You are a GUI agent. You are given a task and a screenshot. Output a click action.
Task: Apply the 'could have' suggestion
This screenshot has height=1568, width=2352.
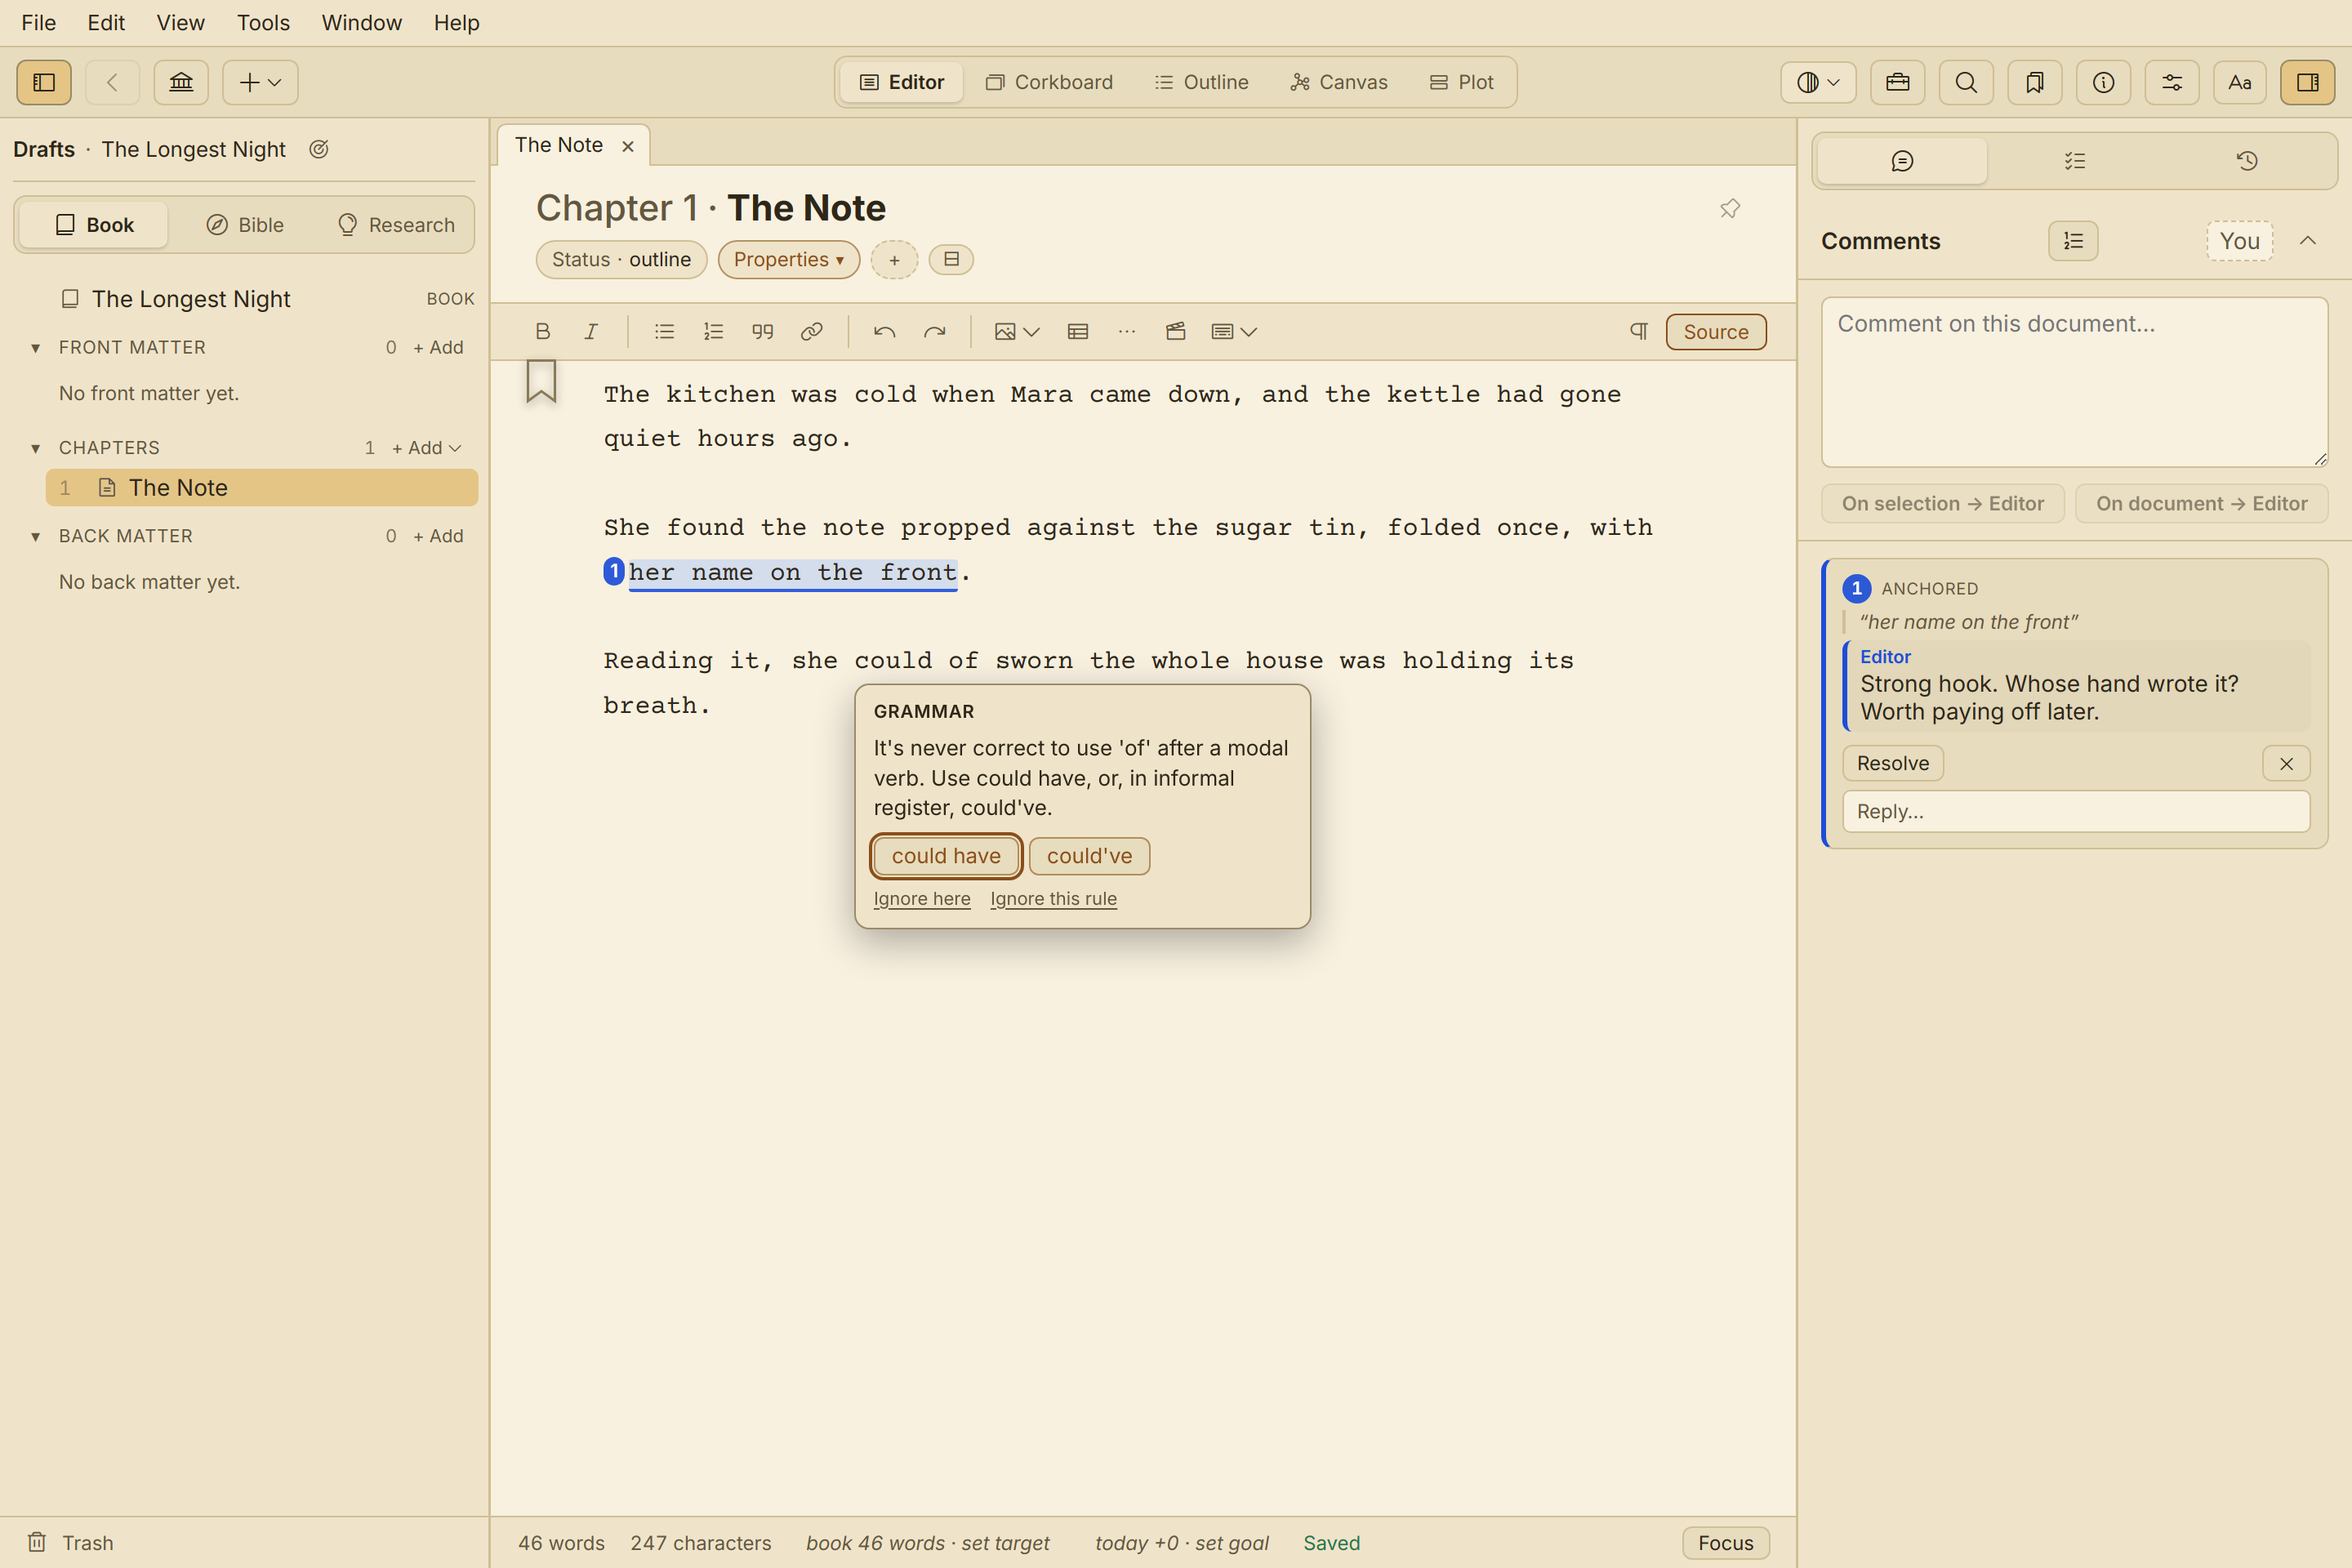pyautogui.click(x=946, y=856)
